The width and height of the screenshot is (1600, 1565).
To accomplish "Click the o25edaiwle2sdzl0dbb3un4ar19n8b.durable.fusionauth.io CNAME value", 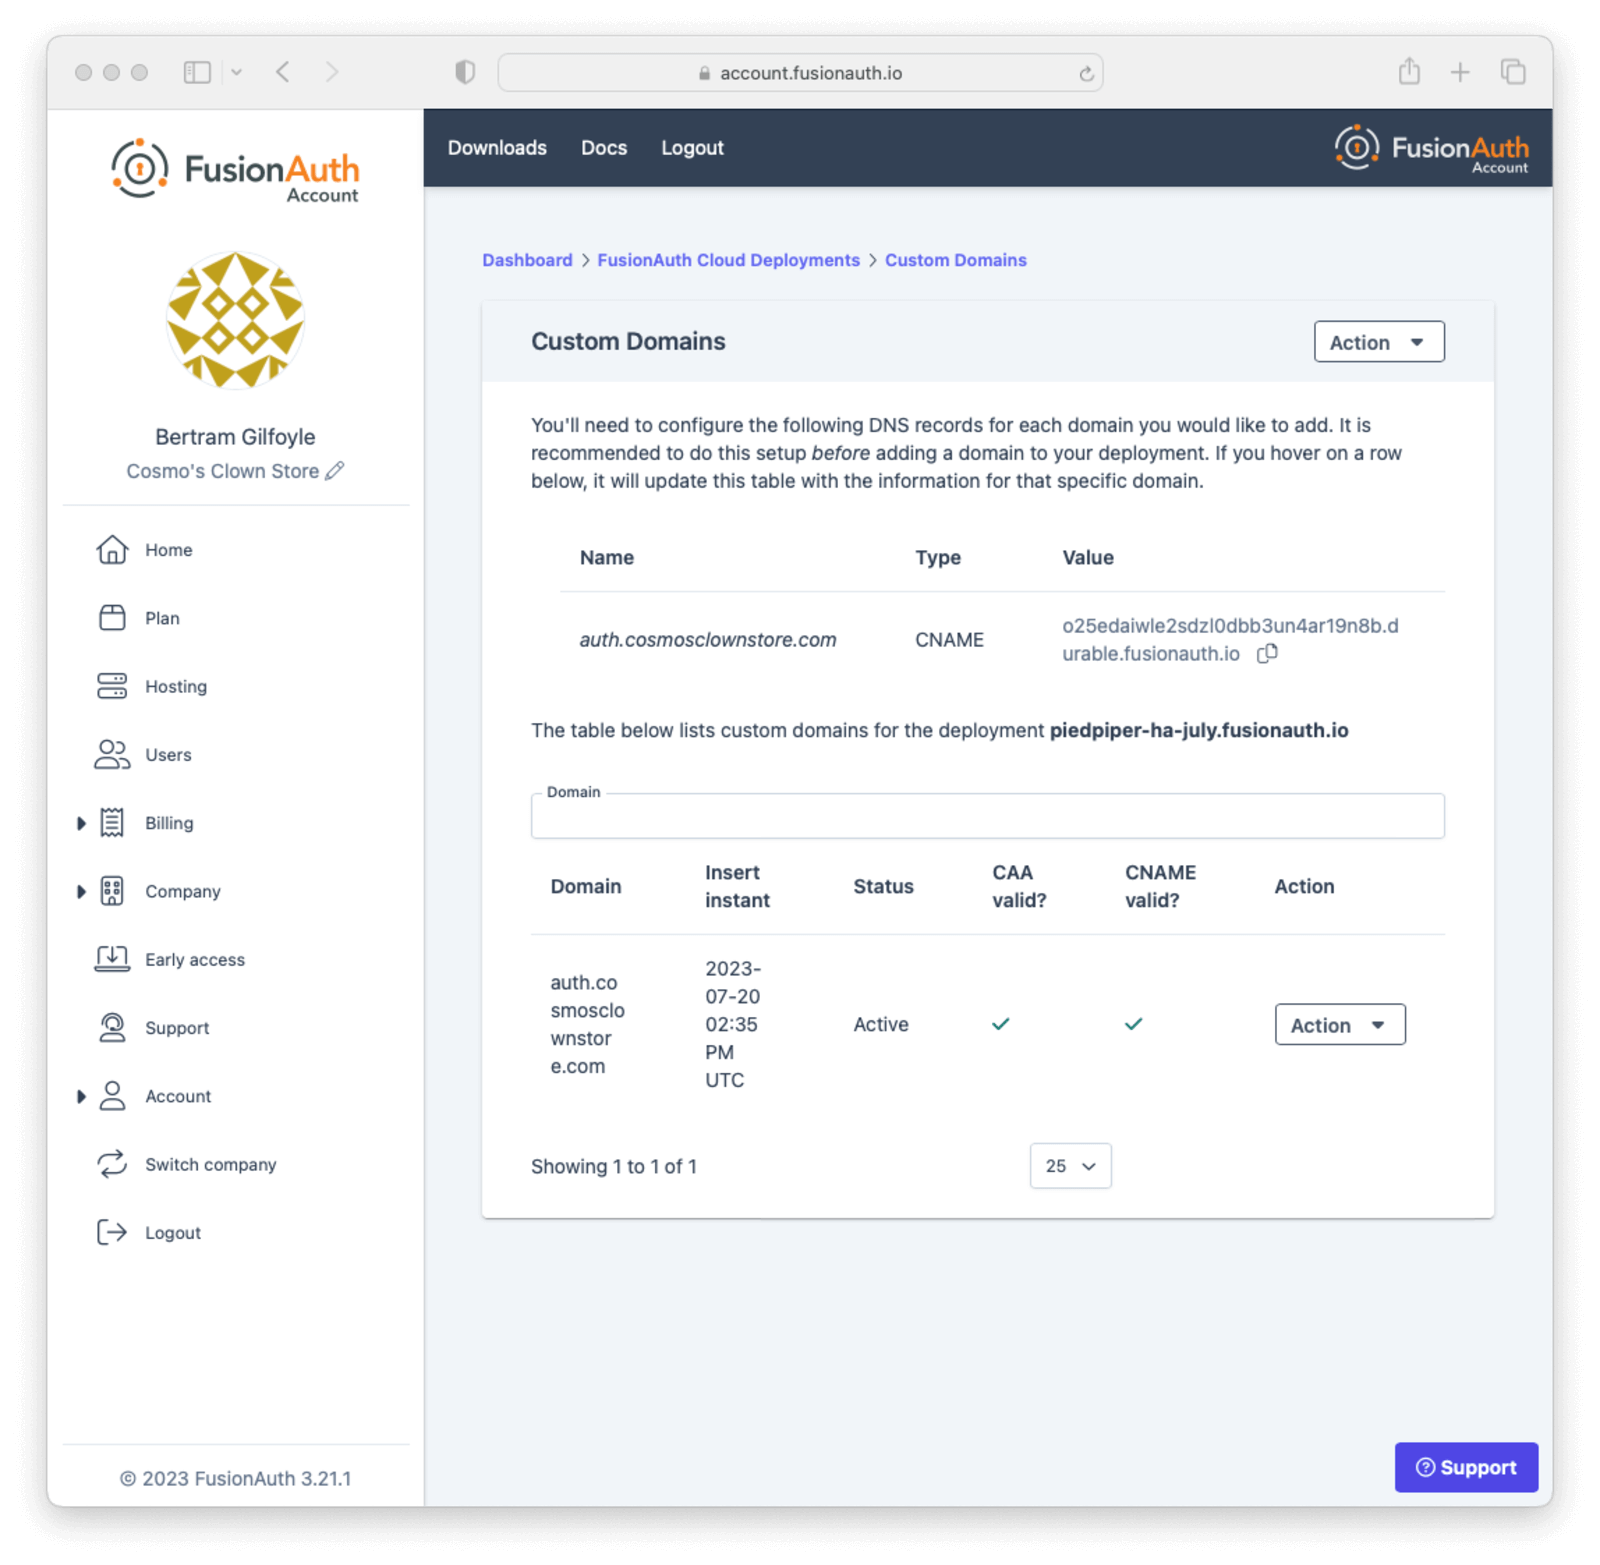I will tap(1230, 640).
